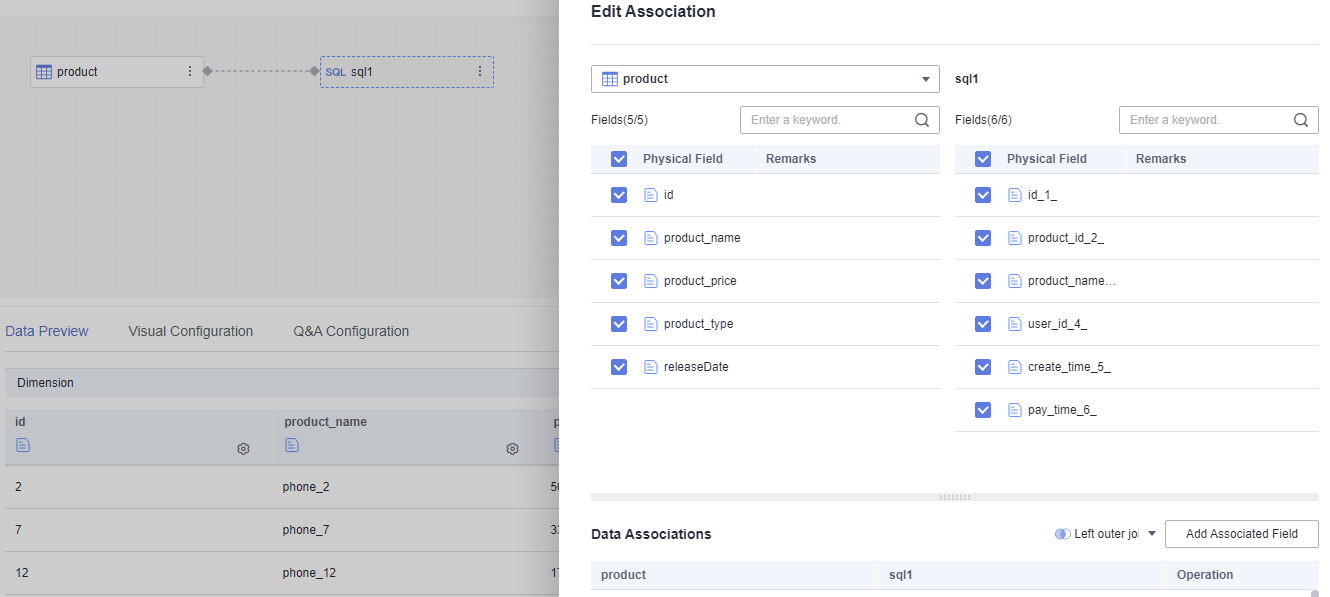This screenshot has height=597, width=1330.
Task: Click the join diamond connector near sql1 node
Action: pos(314,71)
